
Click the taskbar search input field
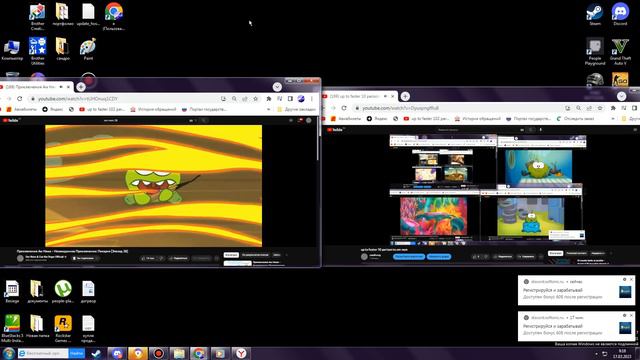pyautogui.click(x=42, y=353)
